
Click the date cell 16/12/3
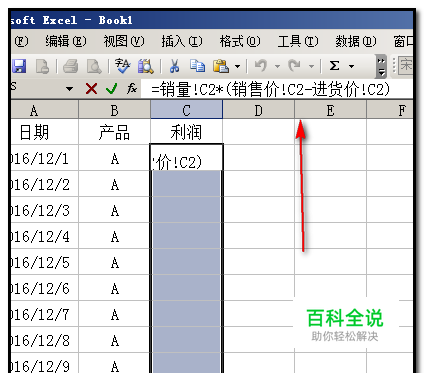45,210
